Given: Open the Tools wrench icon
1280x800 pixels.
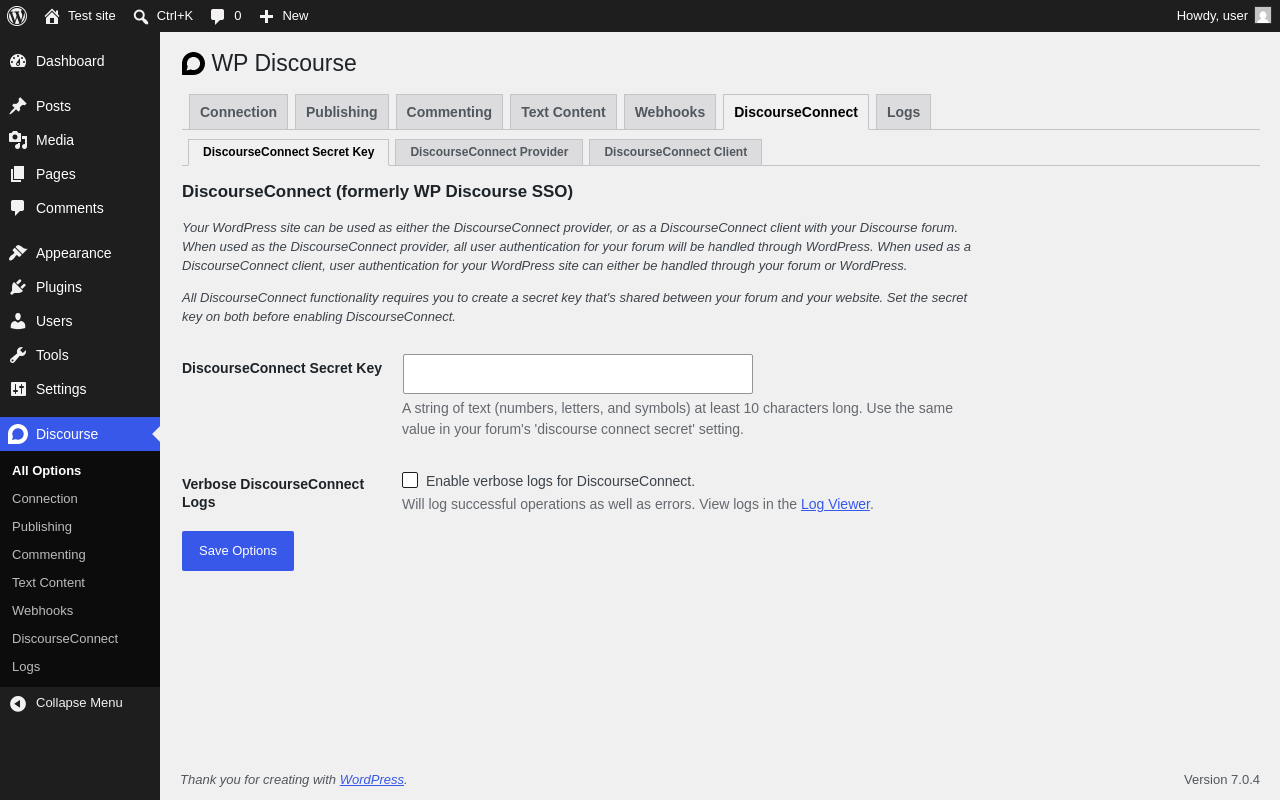Looking at the screenshot, I should pyautogui.click(x=18, y=355).
